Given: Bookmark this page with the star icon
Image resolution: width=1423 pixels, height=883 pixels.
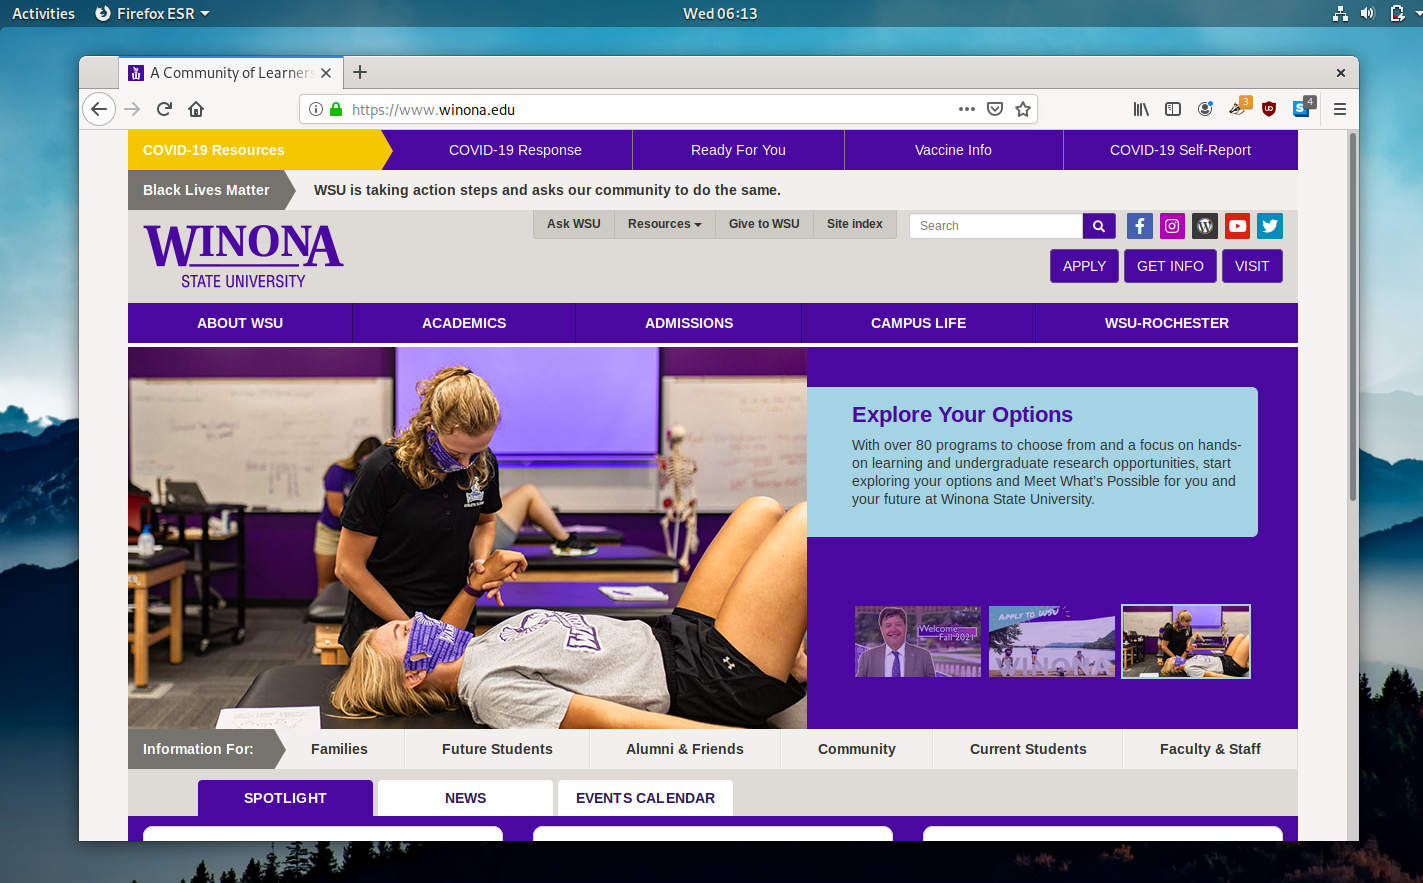Looking at the screenshot, I should pyautogui.click(x=1023, y=109).
